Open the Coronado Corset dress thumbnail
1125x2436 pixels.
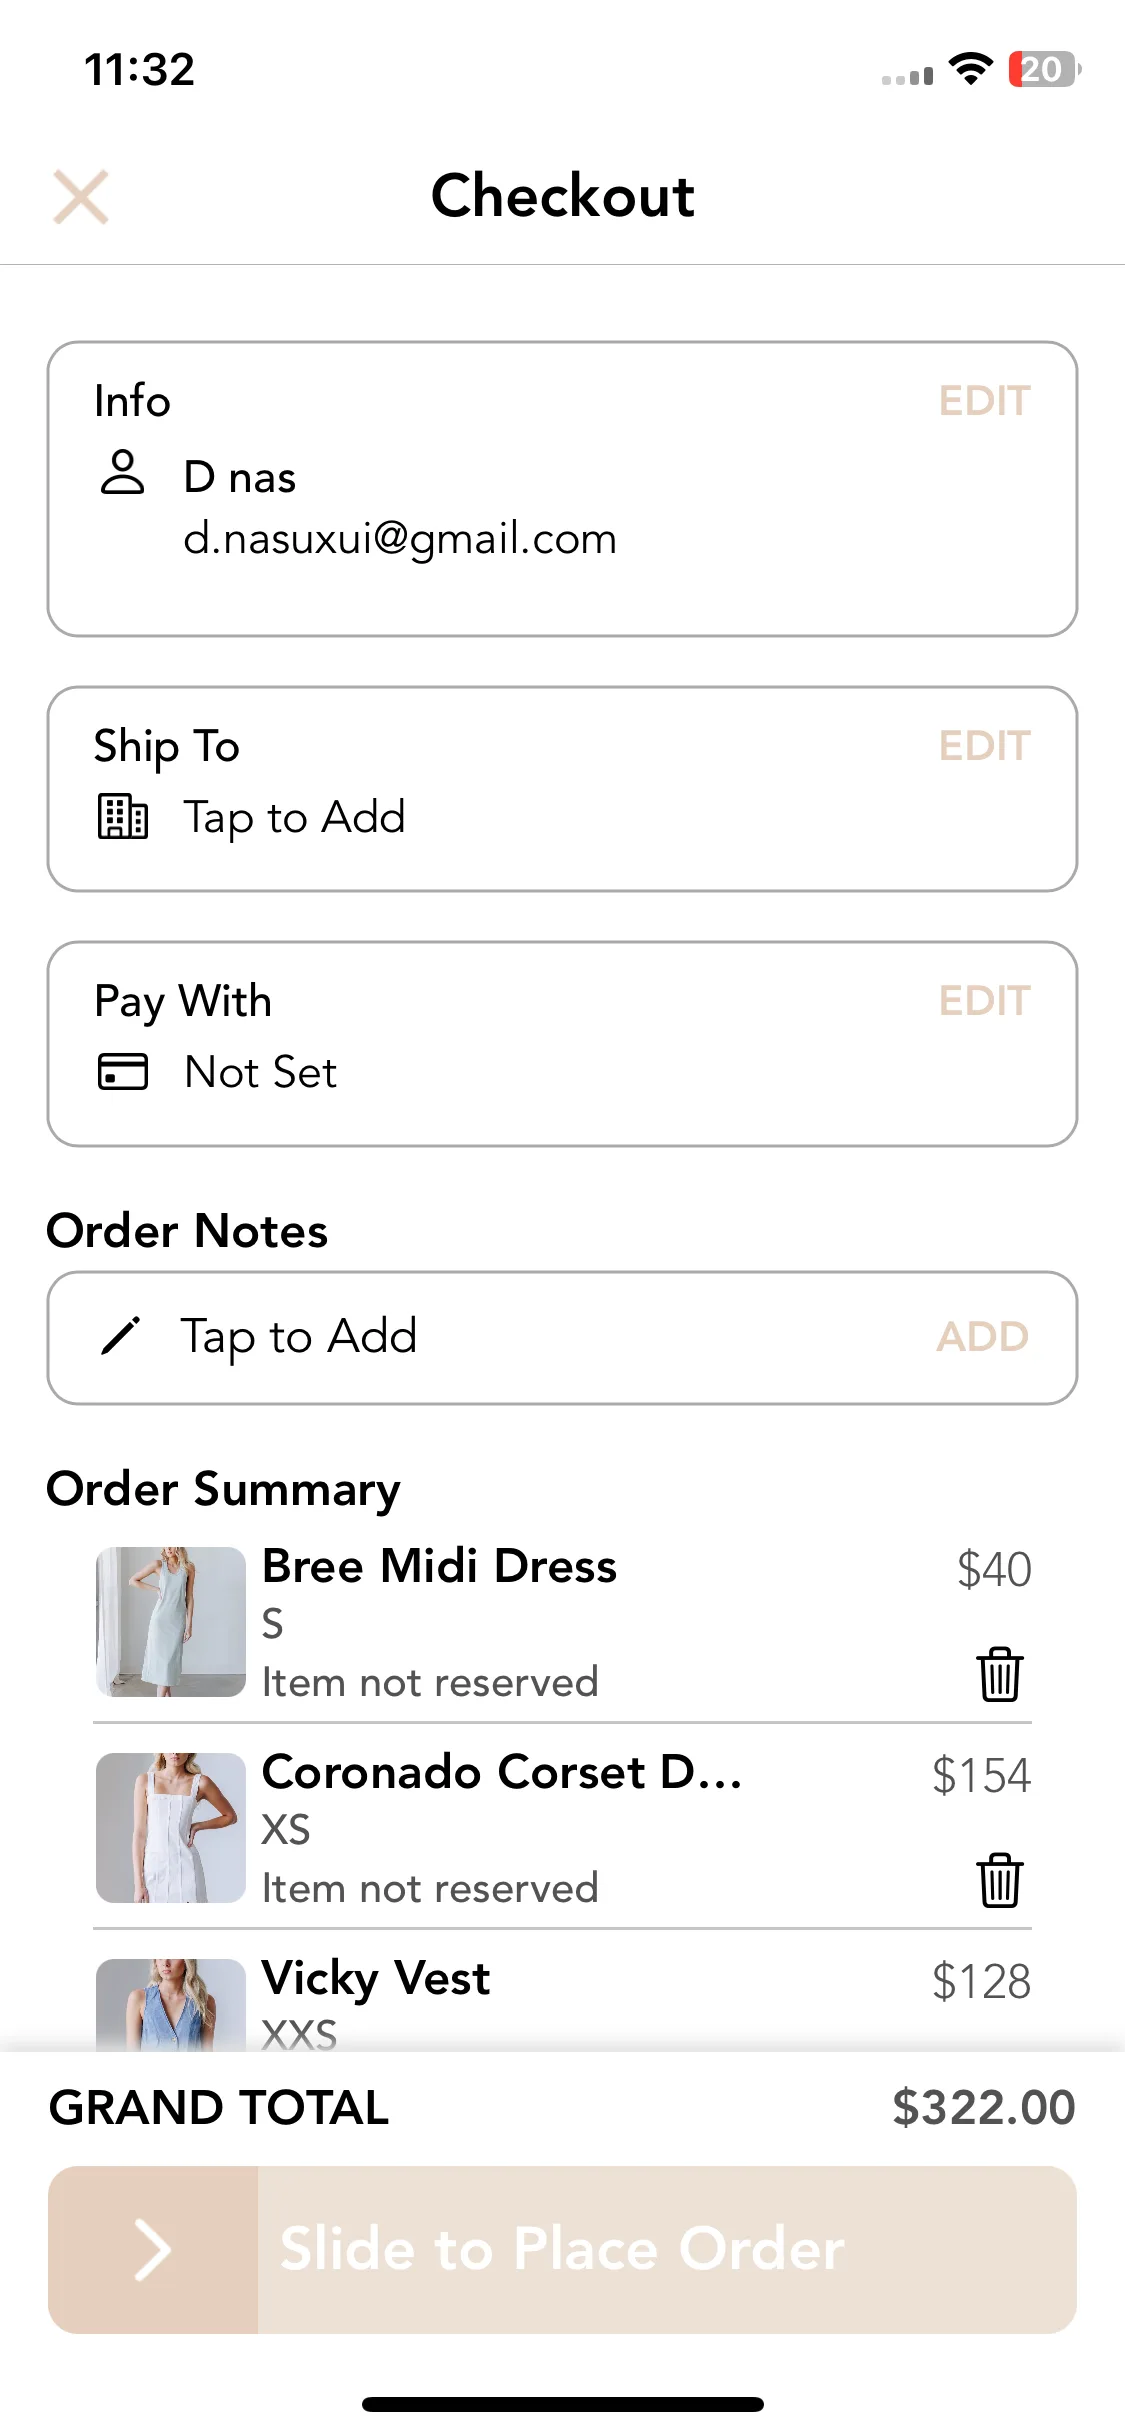click(171, 1828)
